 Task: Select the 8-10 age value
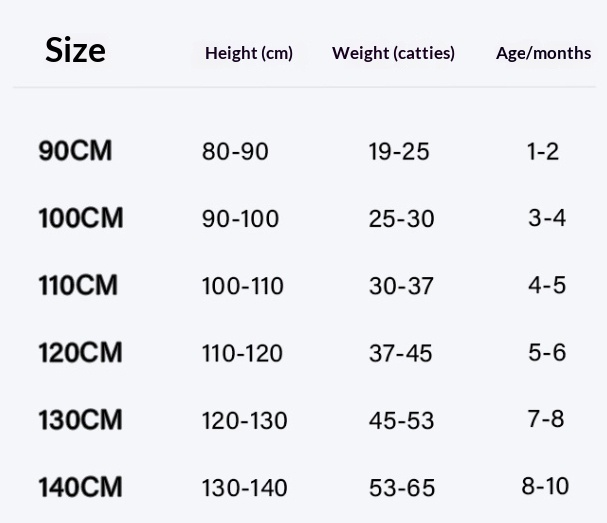[x=545, y=487]
